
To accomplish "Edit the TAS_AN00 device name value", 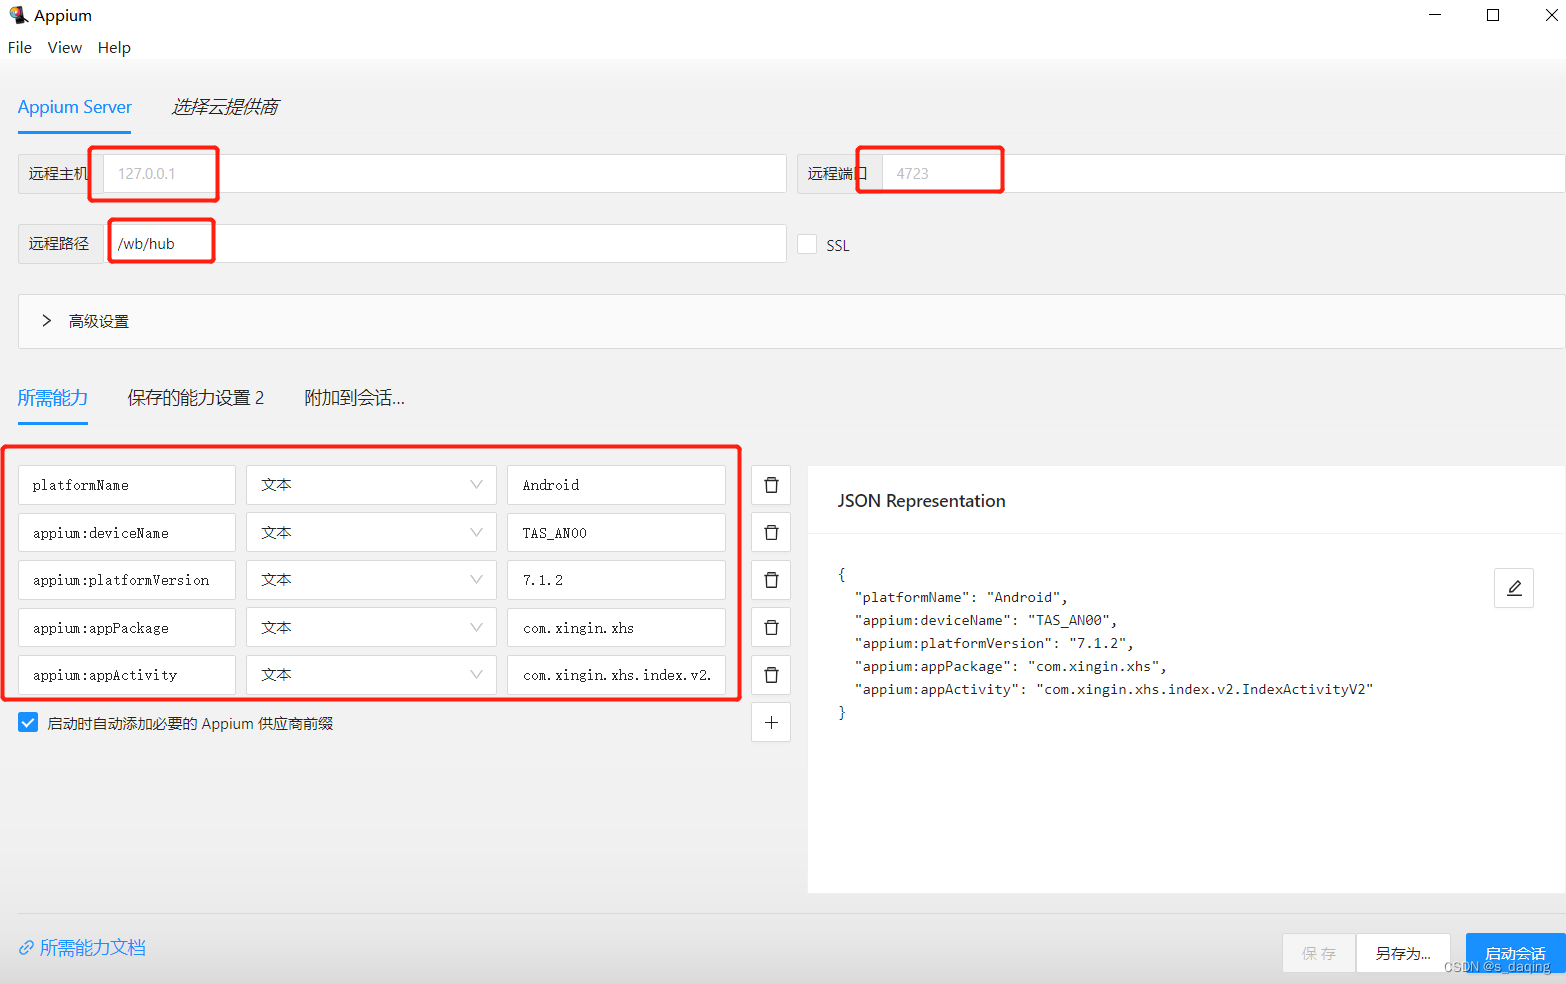I will click(616, 533).
